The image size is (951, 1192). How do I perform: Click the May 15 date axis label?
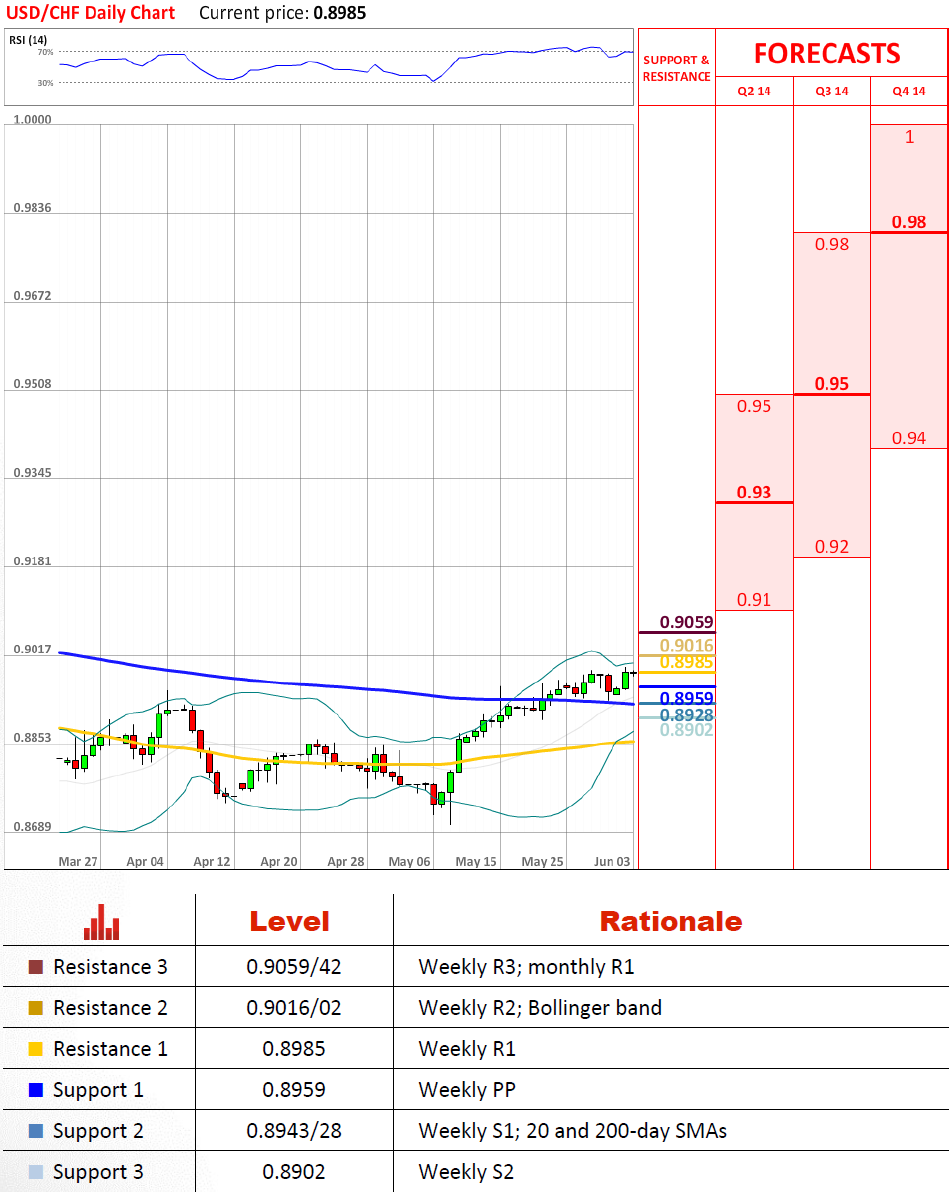[476, 861]
